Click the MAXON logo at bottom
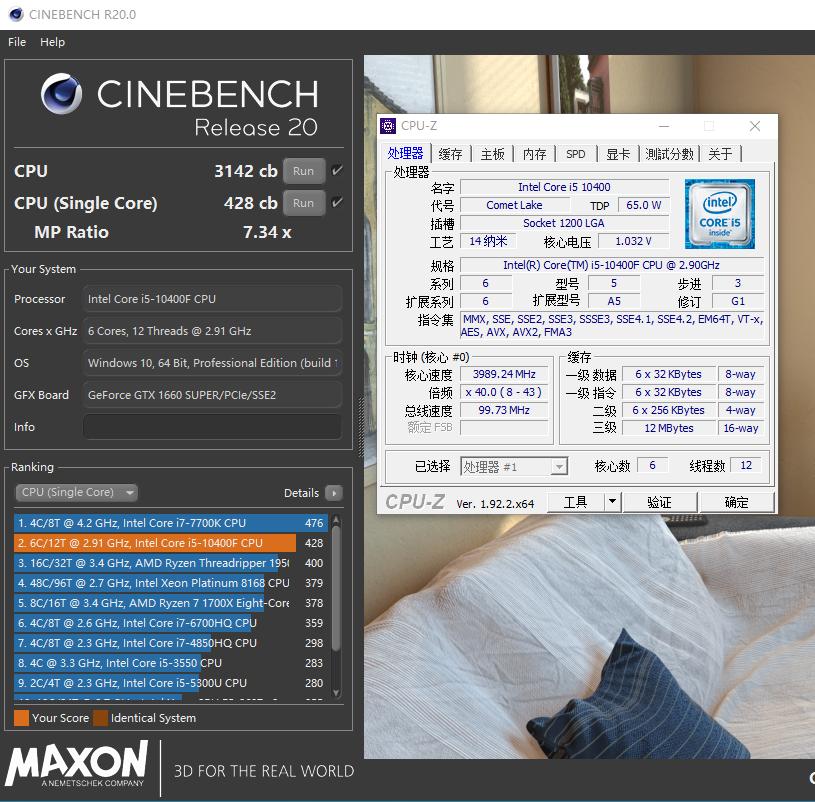Screen dimensions: 815x802 (x=76, y=764)
